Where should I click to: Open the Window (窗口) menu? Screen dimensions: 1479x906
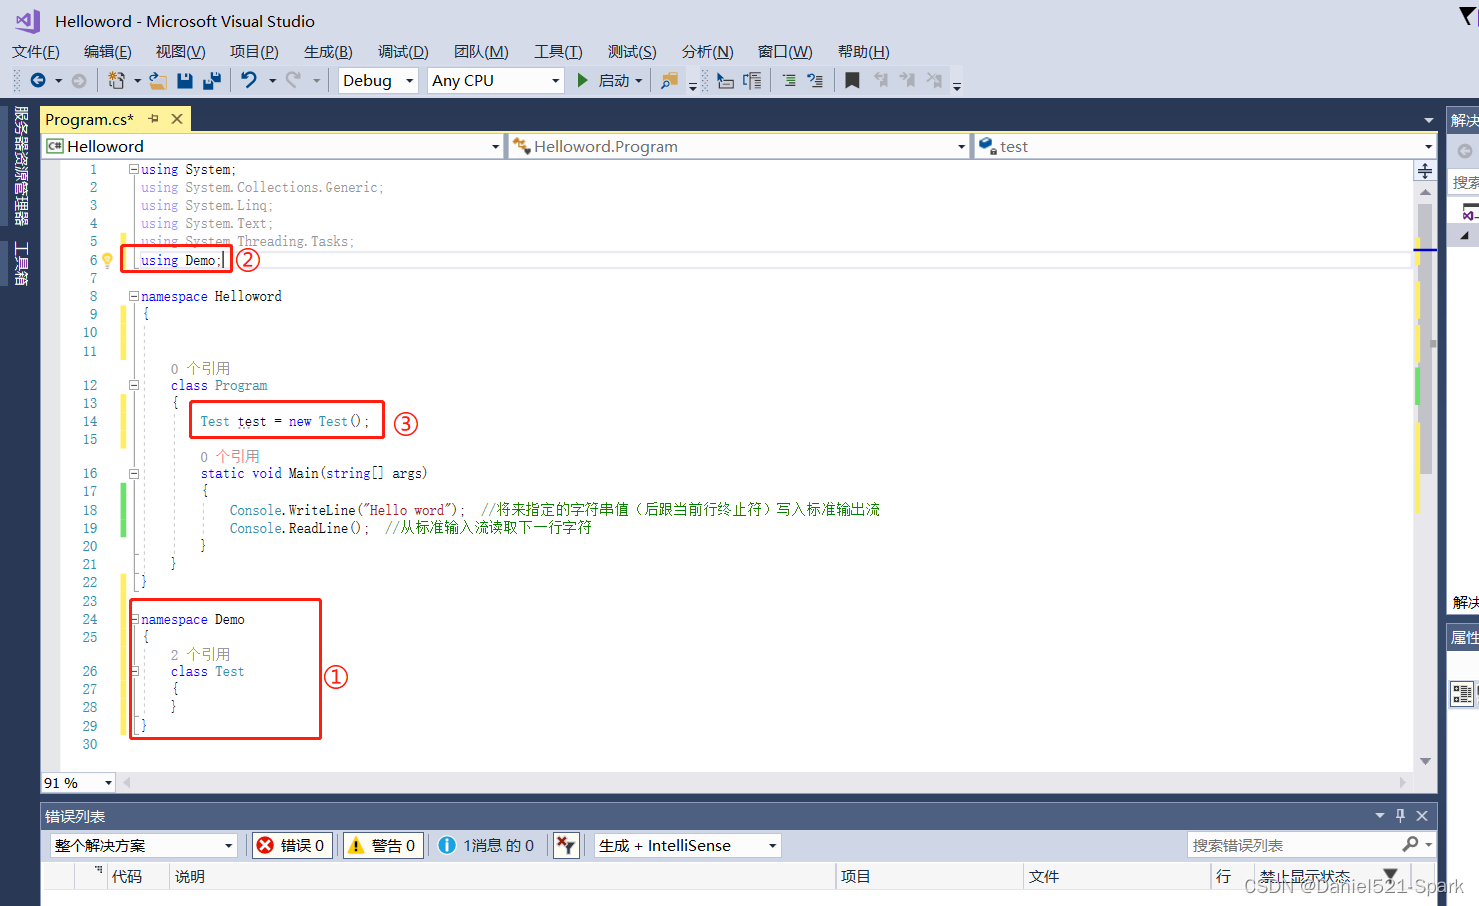pos(785,52)
